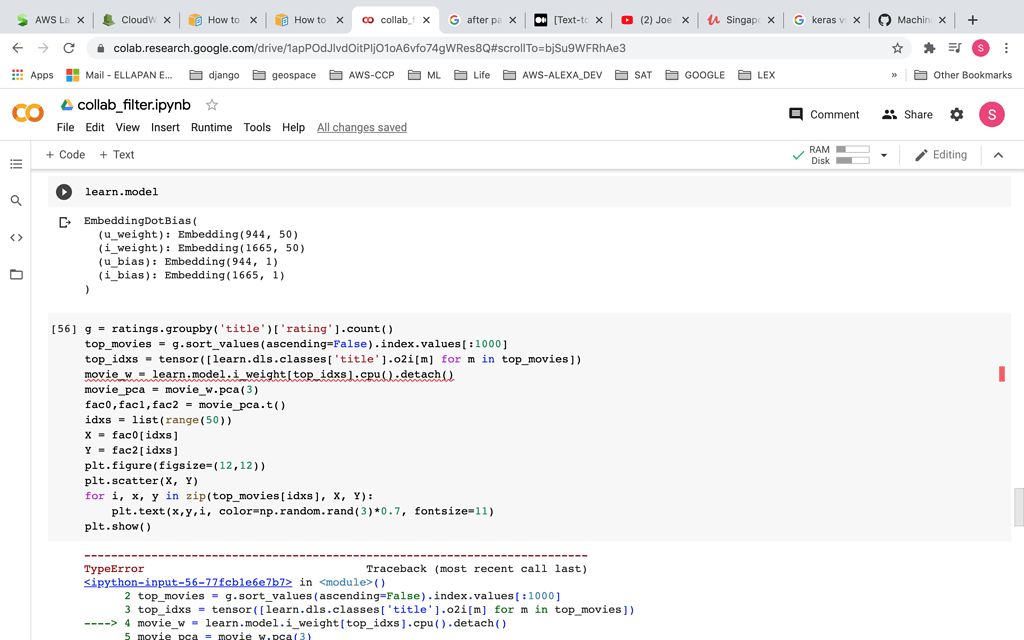Click the RAM usage bar

(852, 149)
